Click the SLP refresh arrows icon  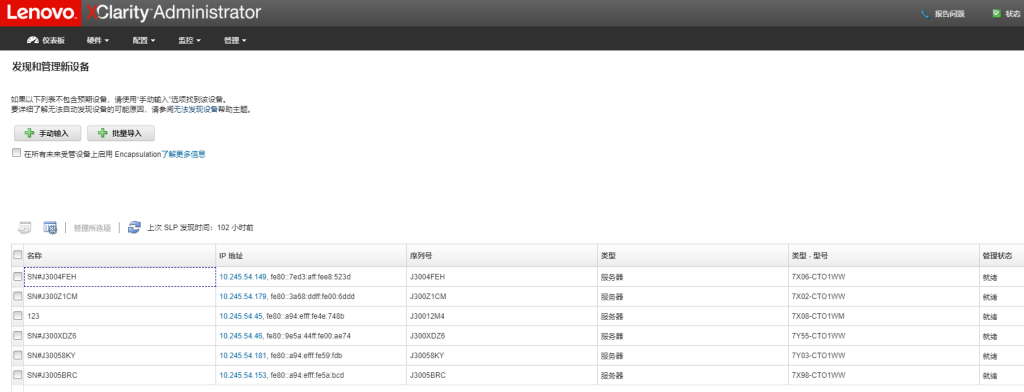[x=135, y=227]
